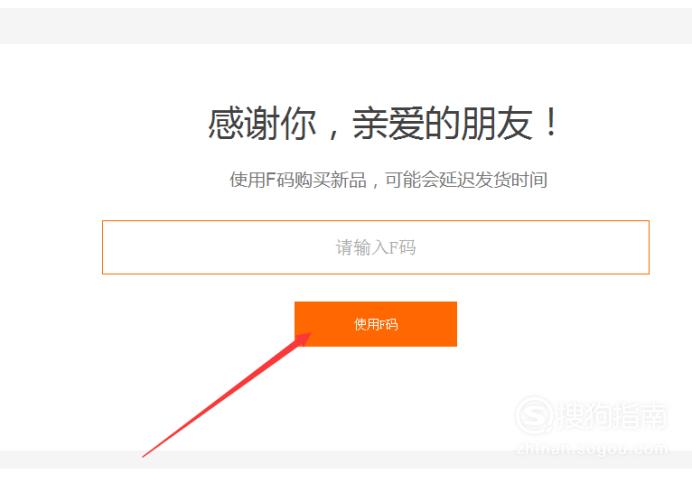
Task: Click the Sogou circular S logo watermark
Action: pyautogui.click(x=534, y=415)
